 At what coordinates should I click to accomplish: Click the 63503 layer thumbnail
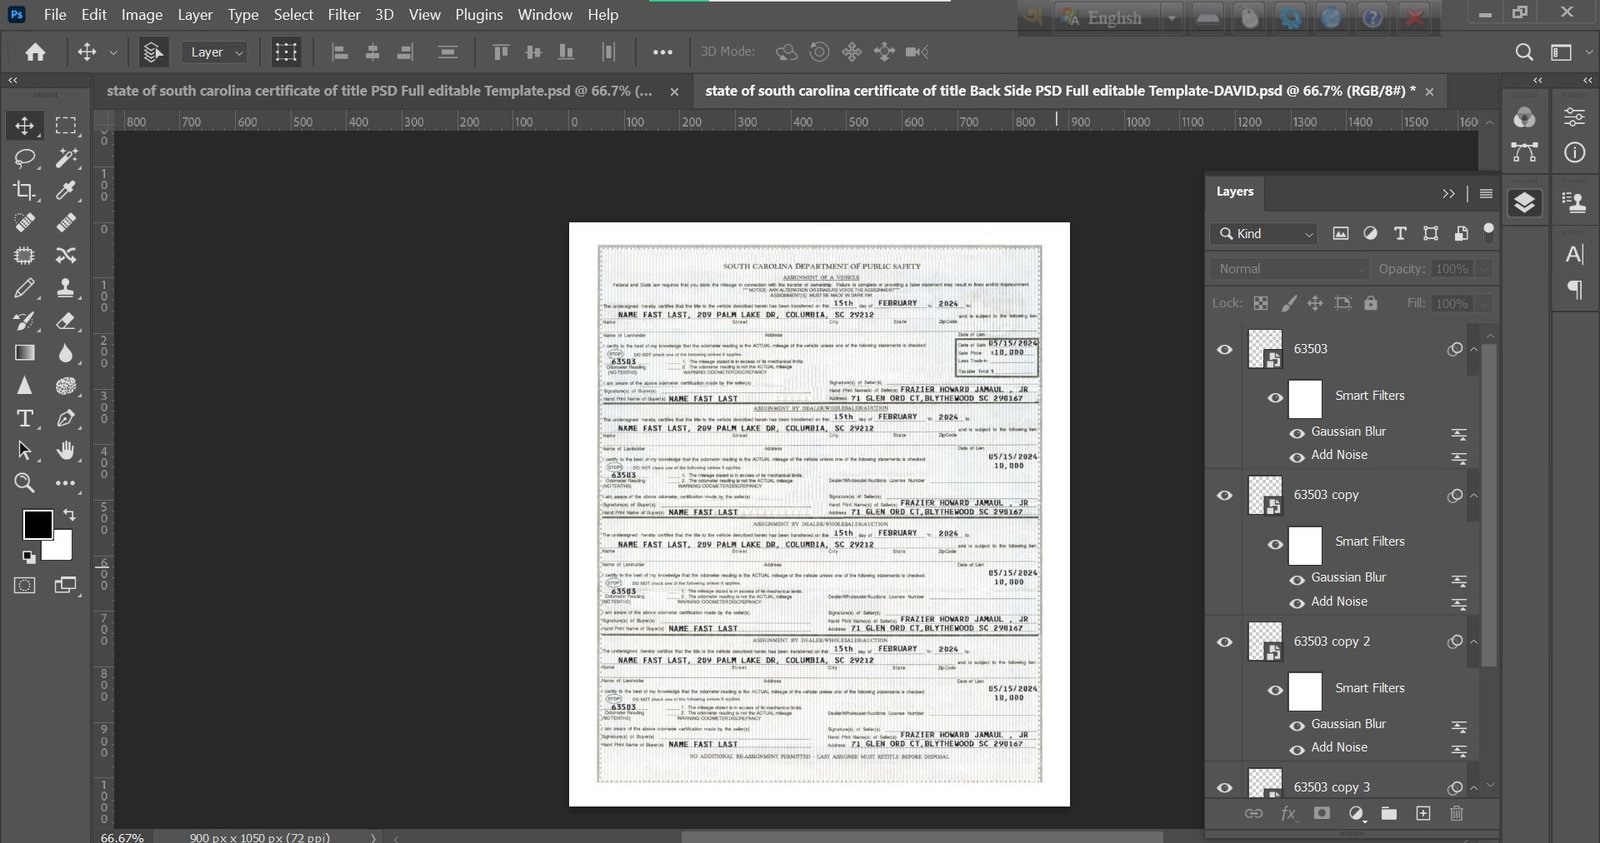tap(1265, 350)
